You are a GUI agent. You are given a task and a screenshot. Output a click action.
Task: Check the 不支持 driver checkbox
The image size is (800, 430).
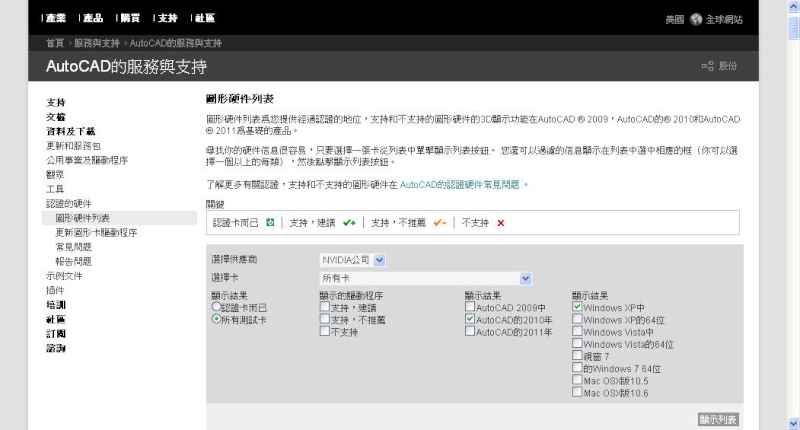tap(324, 331)
